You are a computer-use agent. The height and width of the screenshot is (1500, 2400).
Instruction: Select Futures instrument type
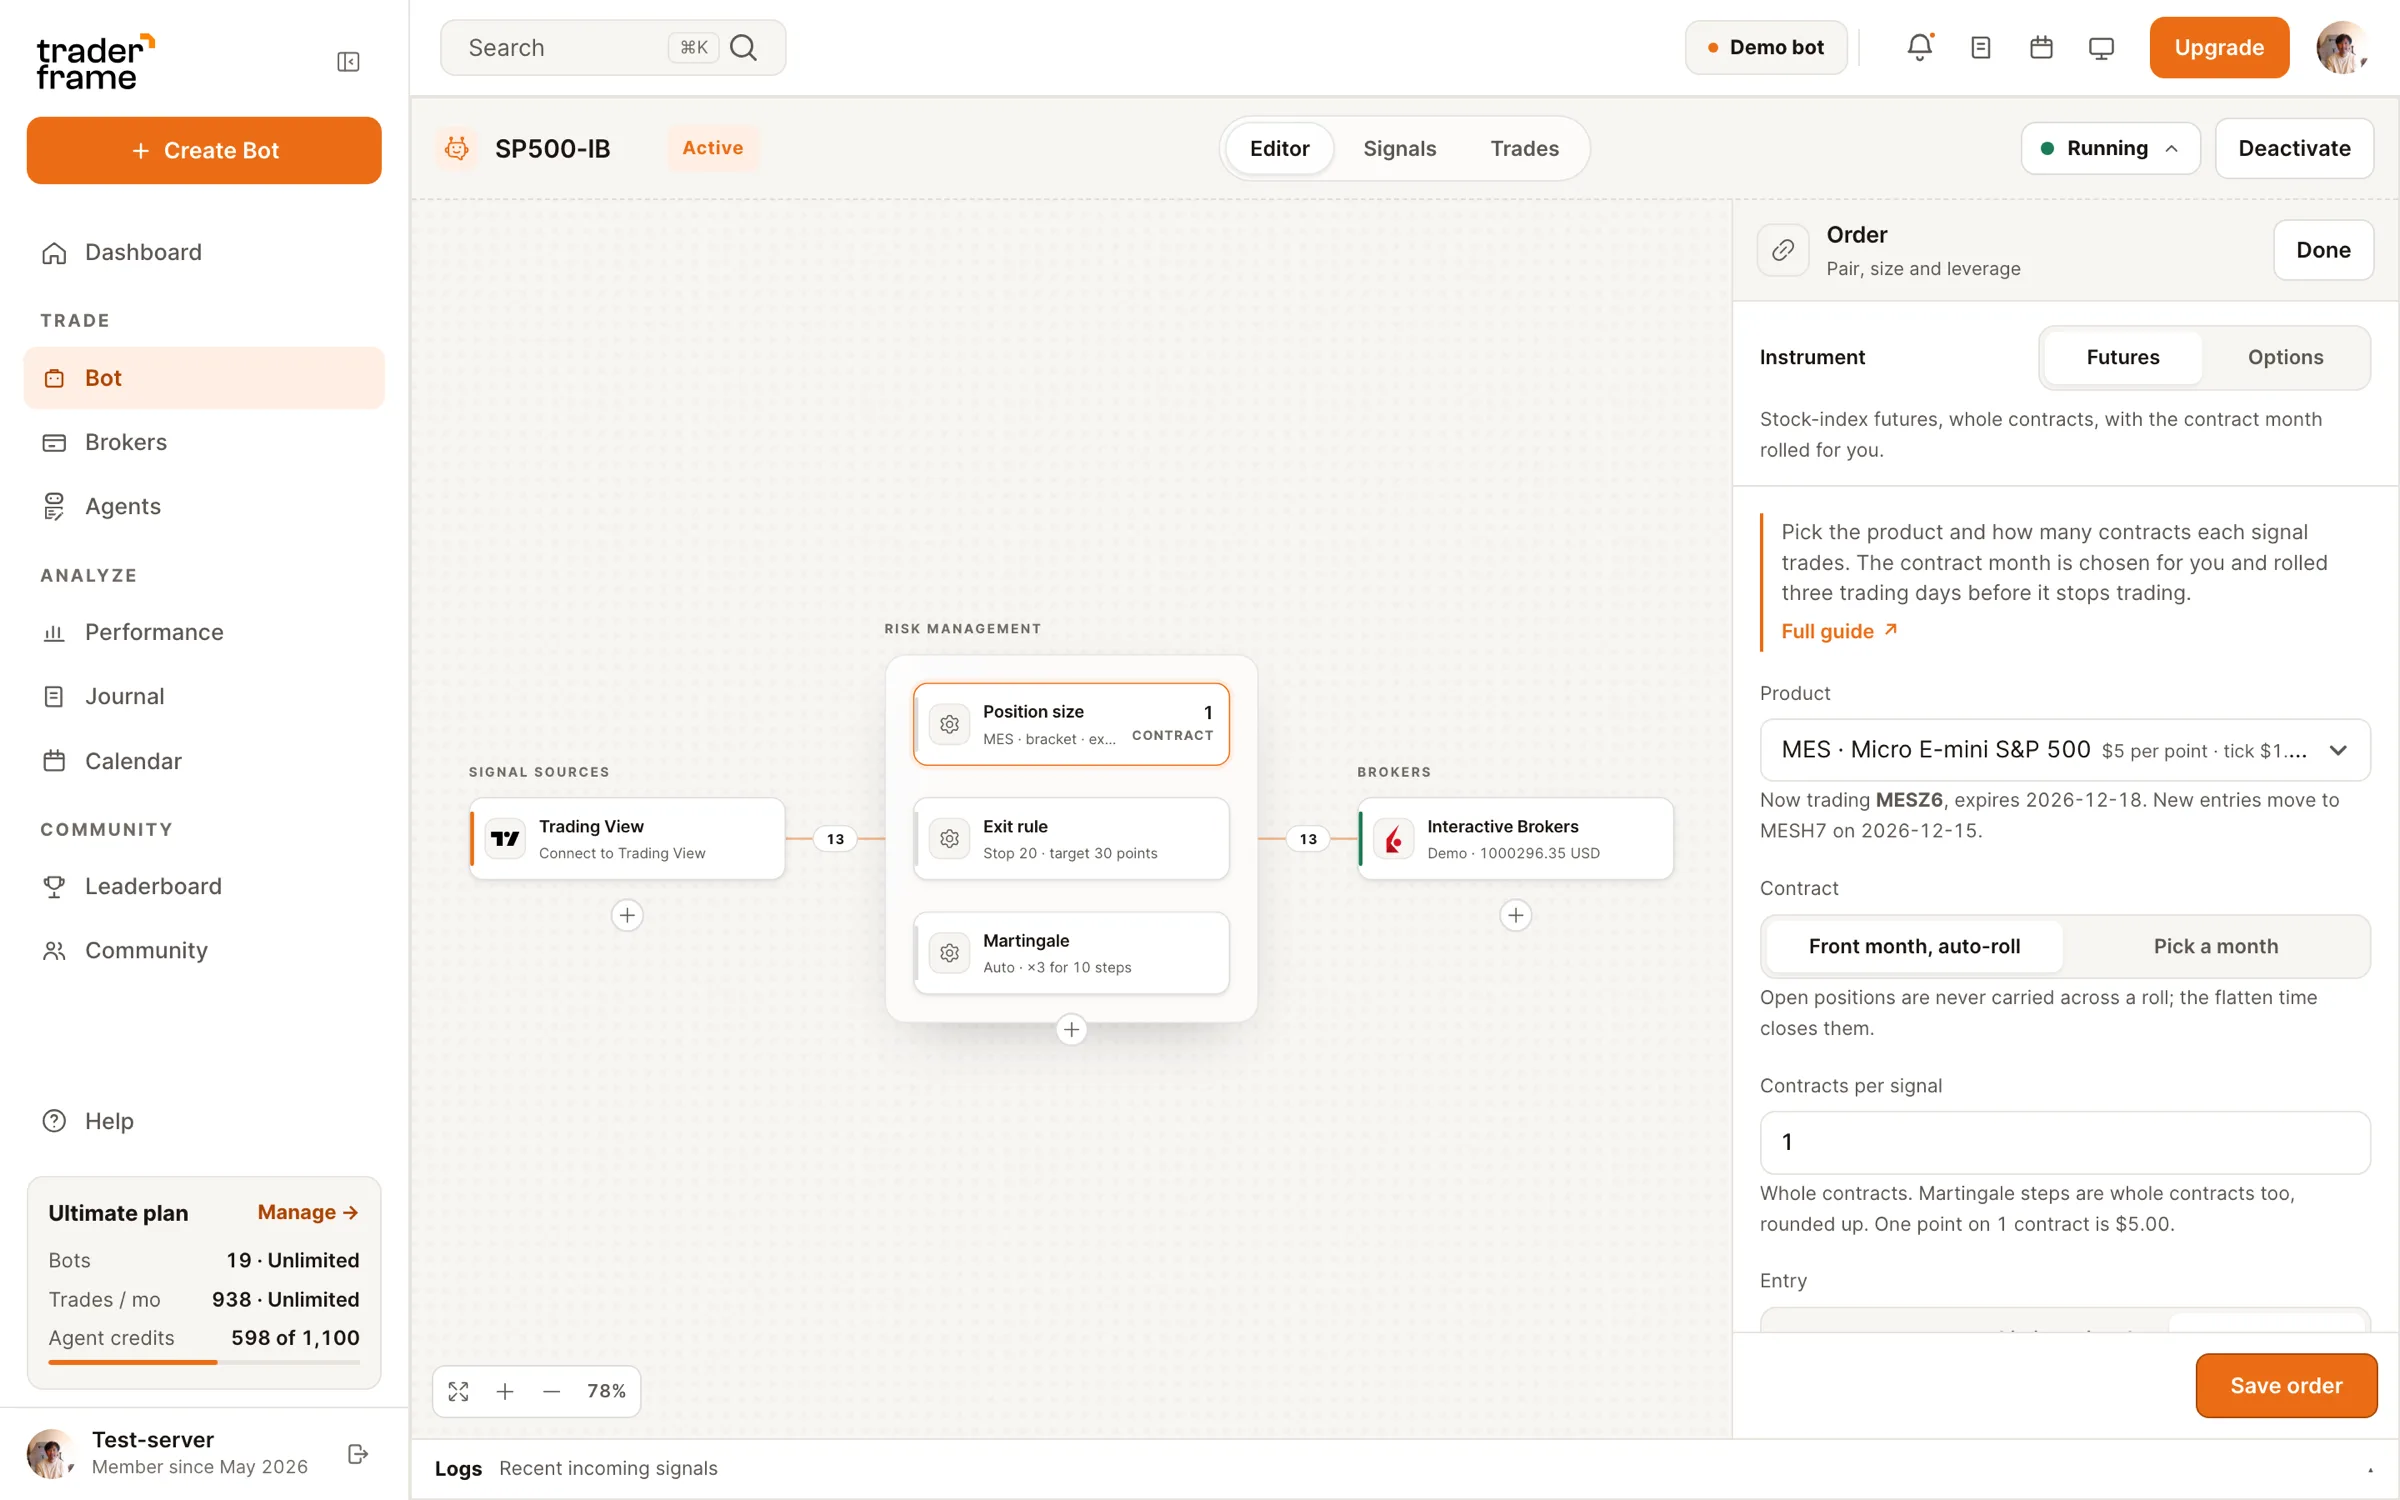(2122, 357)
